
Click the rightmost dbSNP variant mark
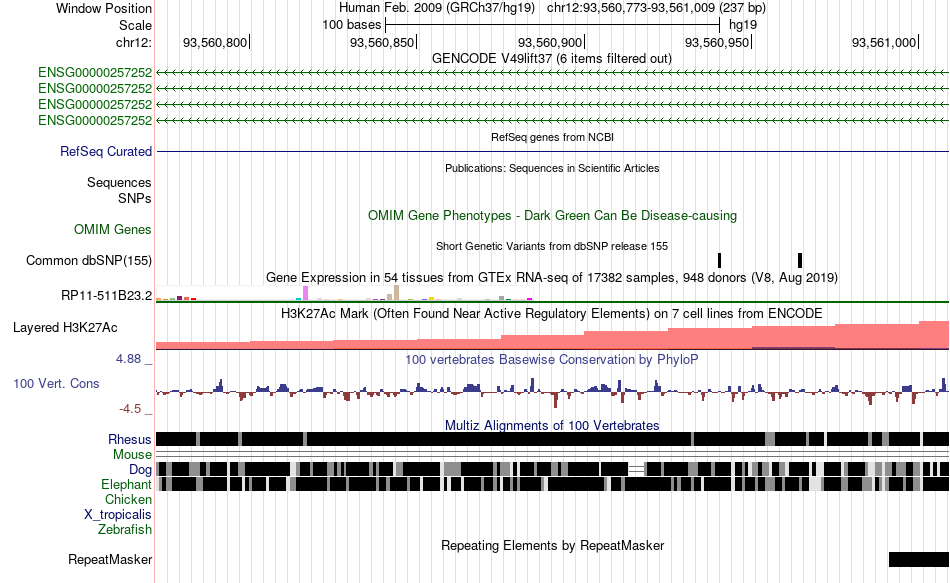click(800, 261)
